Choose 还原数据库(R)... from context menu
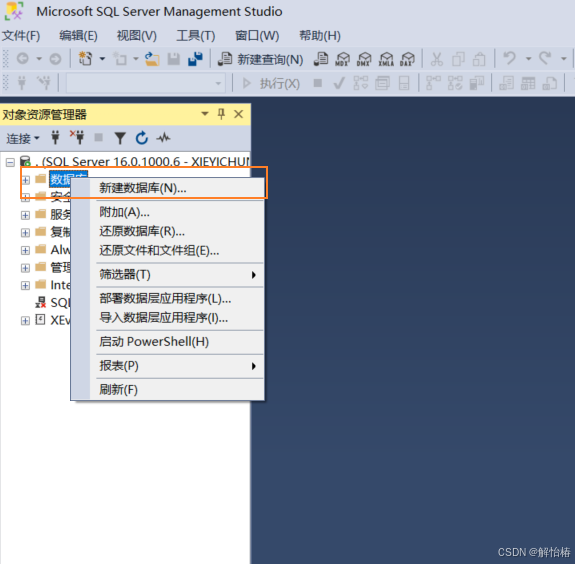The image size is (575, 564). coord(168,231)
